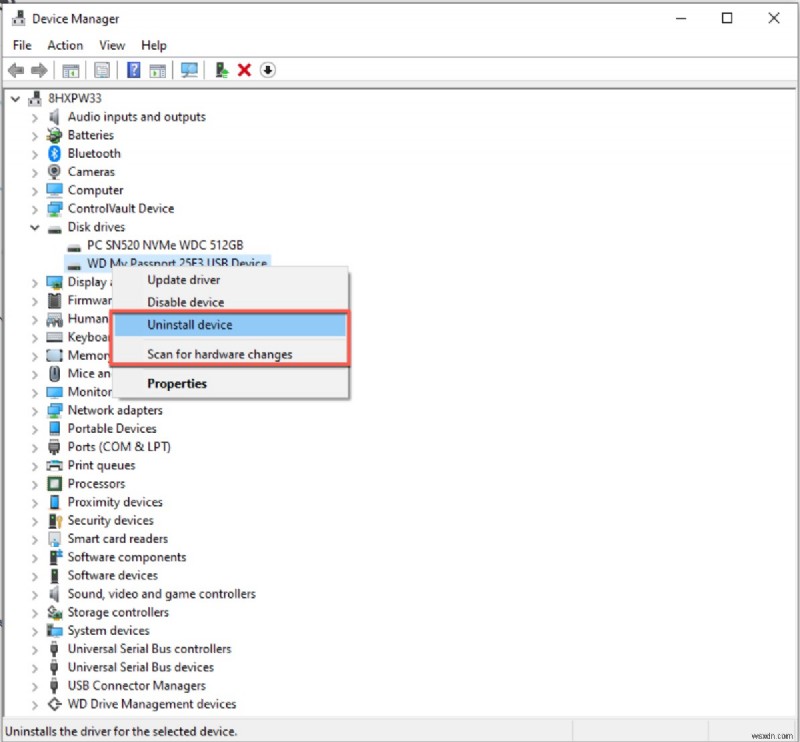This screenshot has height=742, width=800.
Task: Select the Batteries row label
Action: [91, 135]
